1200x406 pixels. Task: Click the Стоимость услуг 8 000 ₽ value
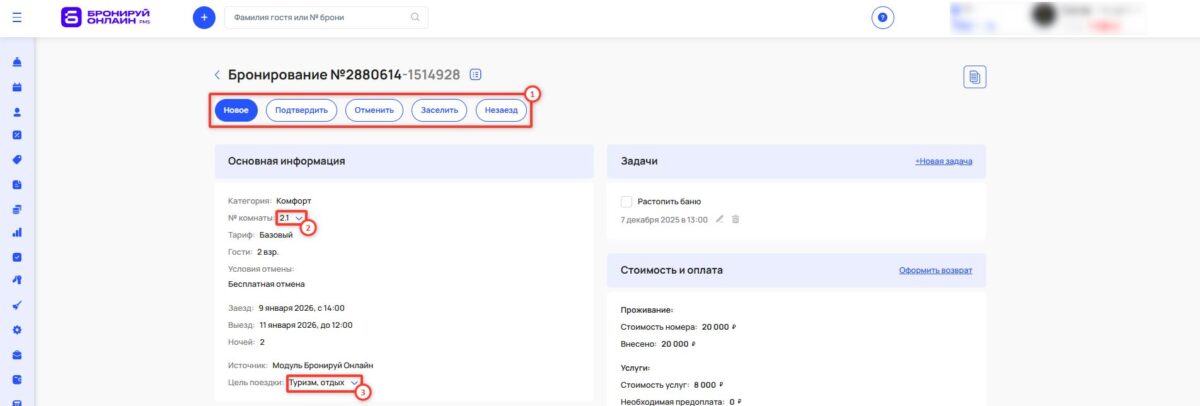707,384
